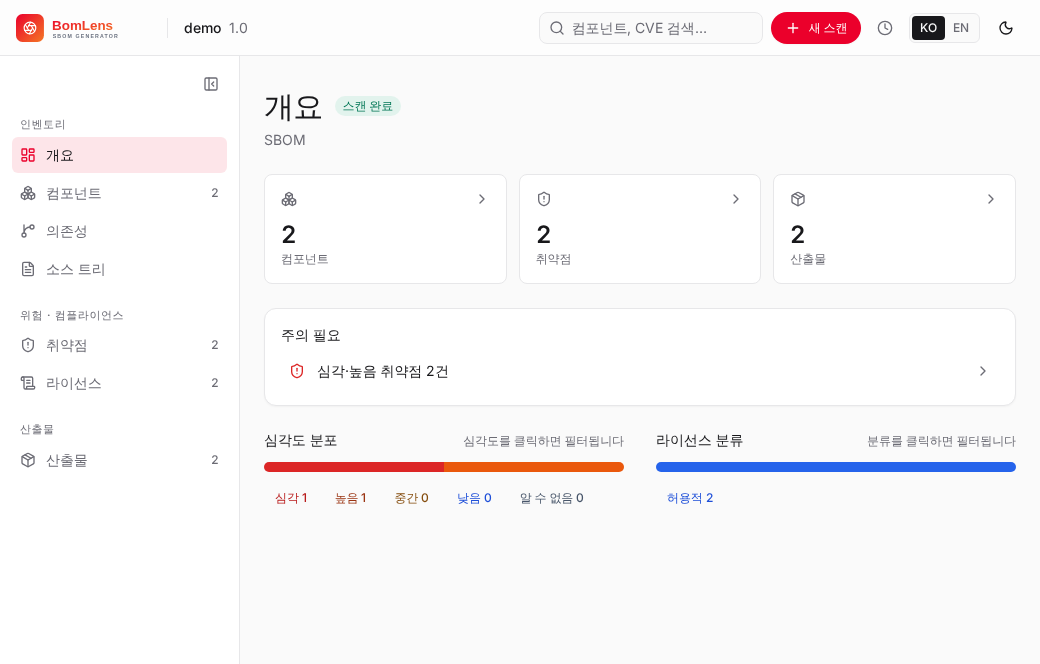Screen dimensions: 1040x664
Task: Open the 심각·높음 취약점 2건 alert row
Action: [x=640, y=371]
